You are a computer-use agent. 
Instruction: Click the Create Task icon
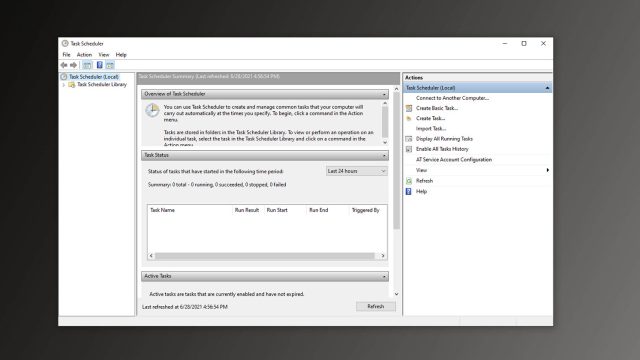tap(409, 118)
